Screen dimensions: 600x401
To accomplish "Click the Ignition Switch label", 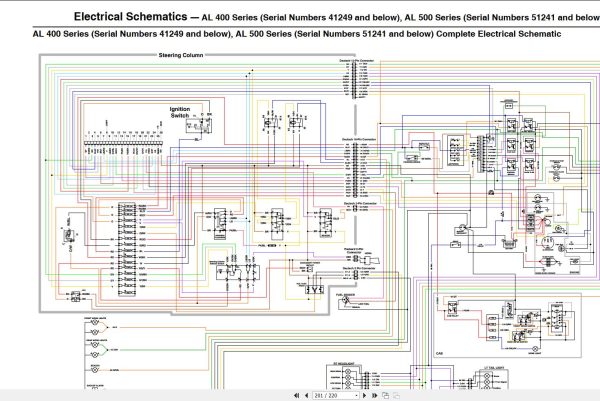I will (180, 112).
